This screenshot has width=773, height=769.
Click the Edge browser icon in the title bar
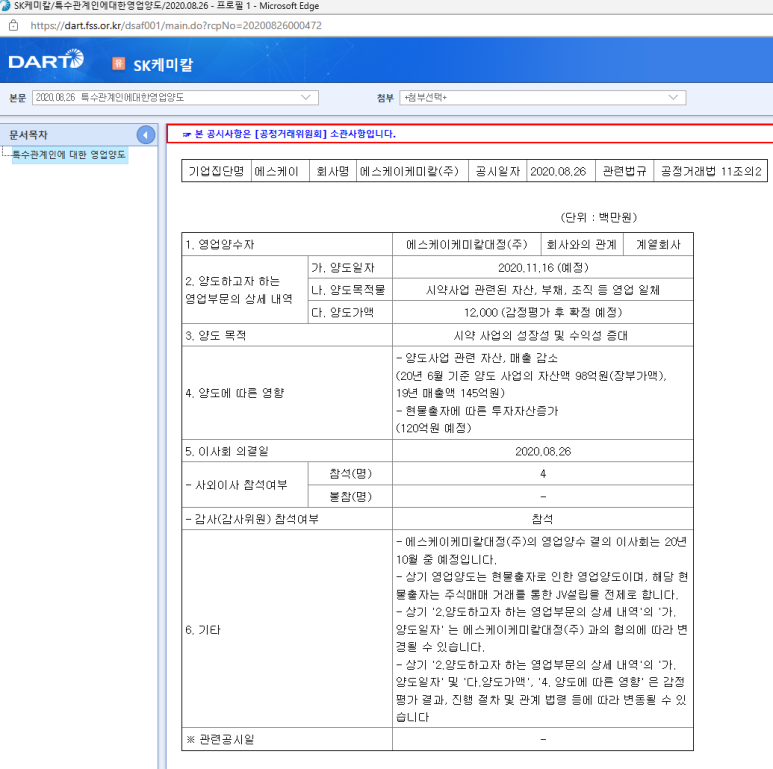[5, 6]
